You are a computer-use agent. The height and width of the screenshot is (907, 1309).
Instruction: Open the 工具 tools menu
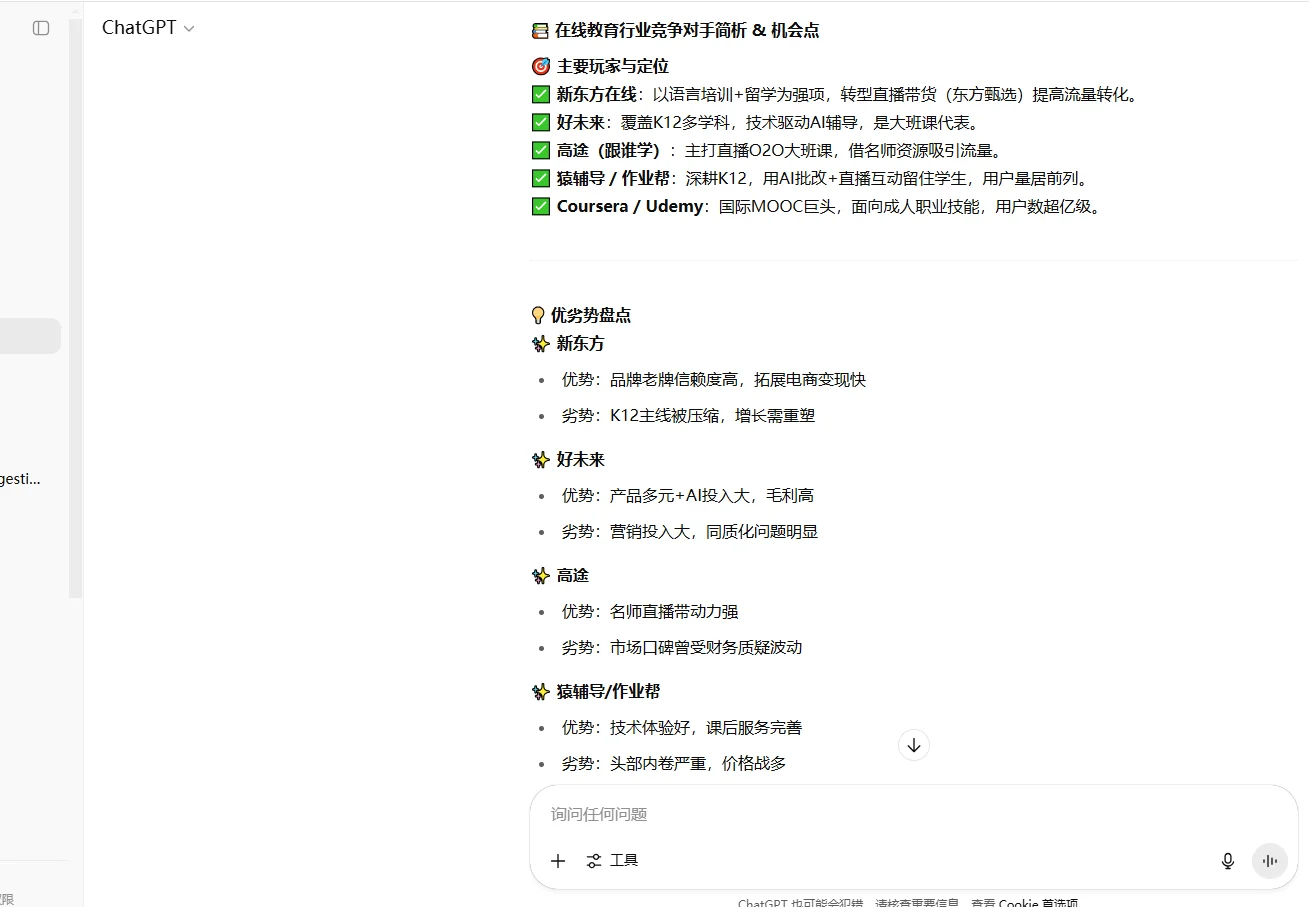tap(622, 860)
